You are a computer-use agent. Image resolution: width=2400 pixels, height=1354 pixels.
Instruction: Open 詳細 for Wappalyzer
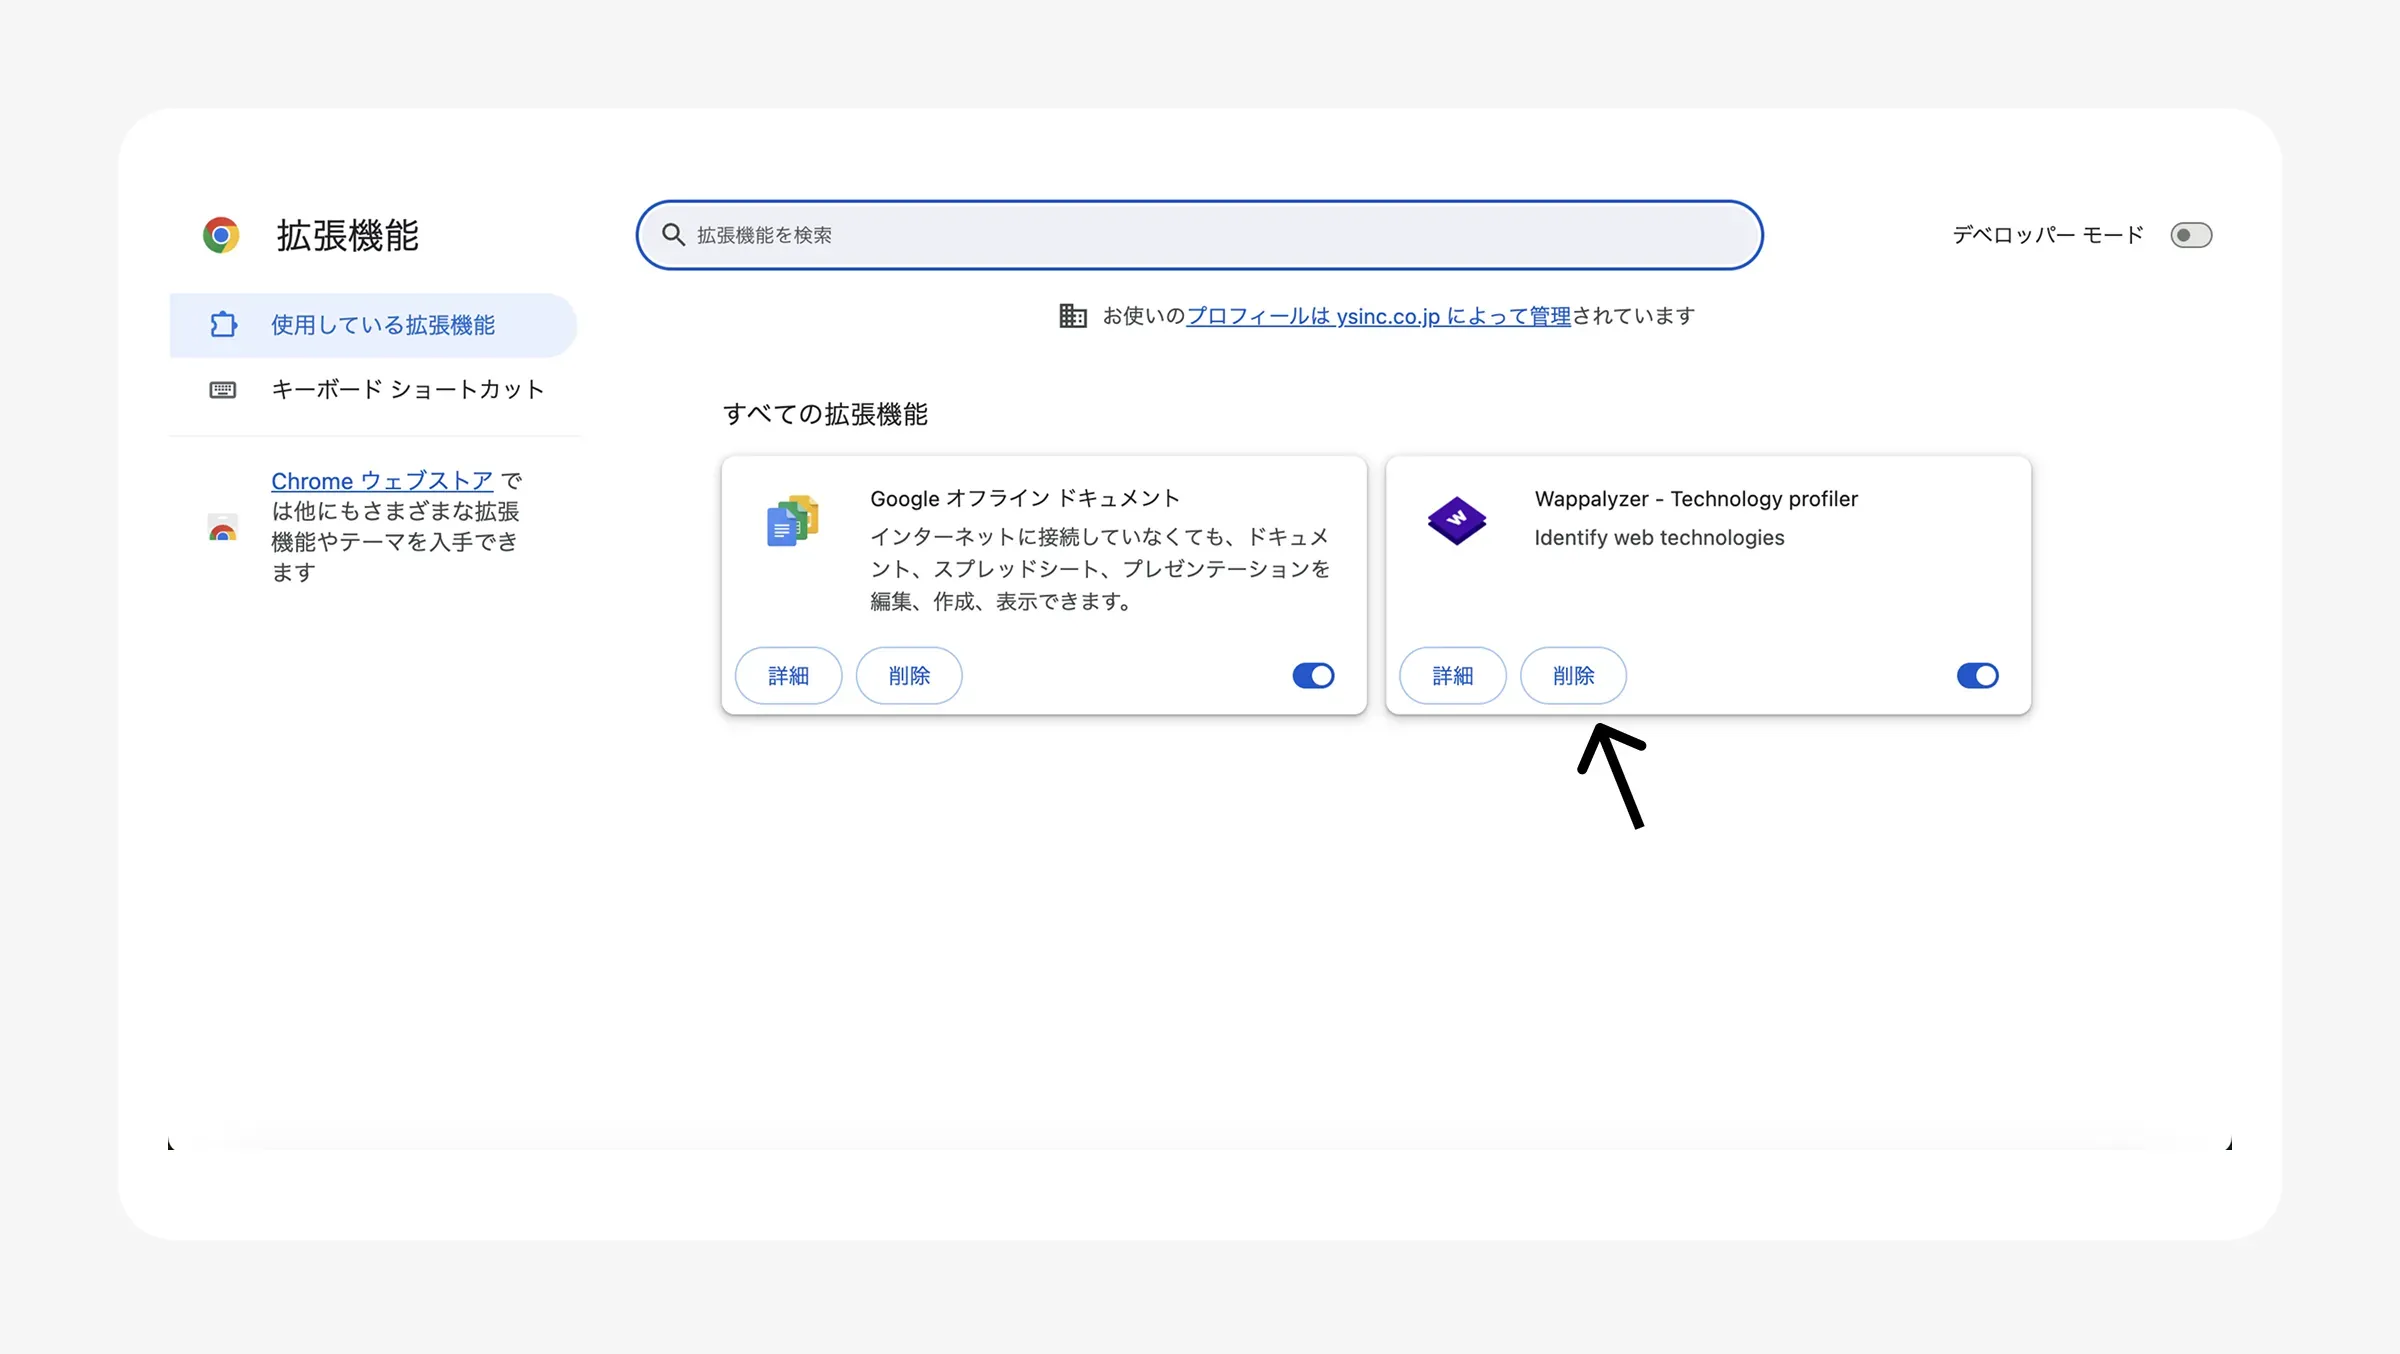coord(1452,676)
